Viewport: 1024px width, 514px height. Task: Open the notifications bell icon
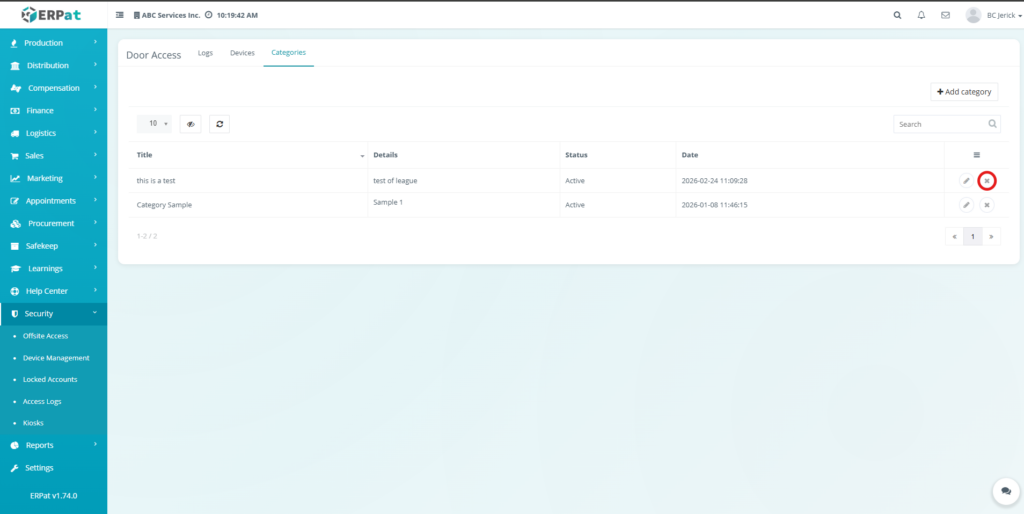921,15
